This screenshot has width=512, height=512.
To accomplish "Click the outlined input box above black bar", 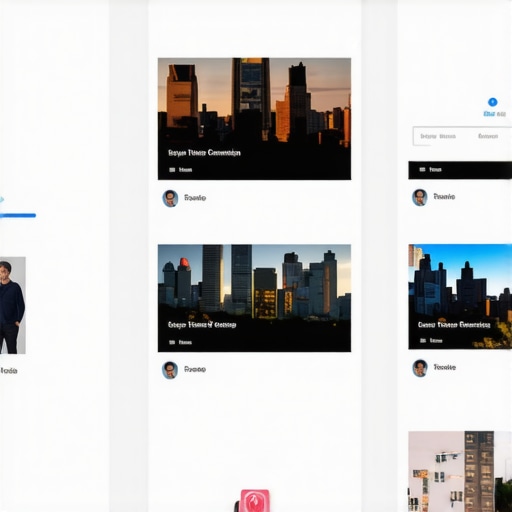I will [462, 136].
